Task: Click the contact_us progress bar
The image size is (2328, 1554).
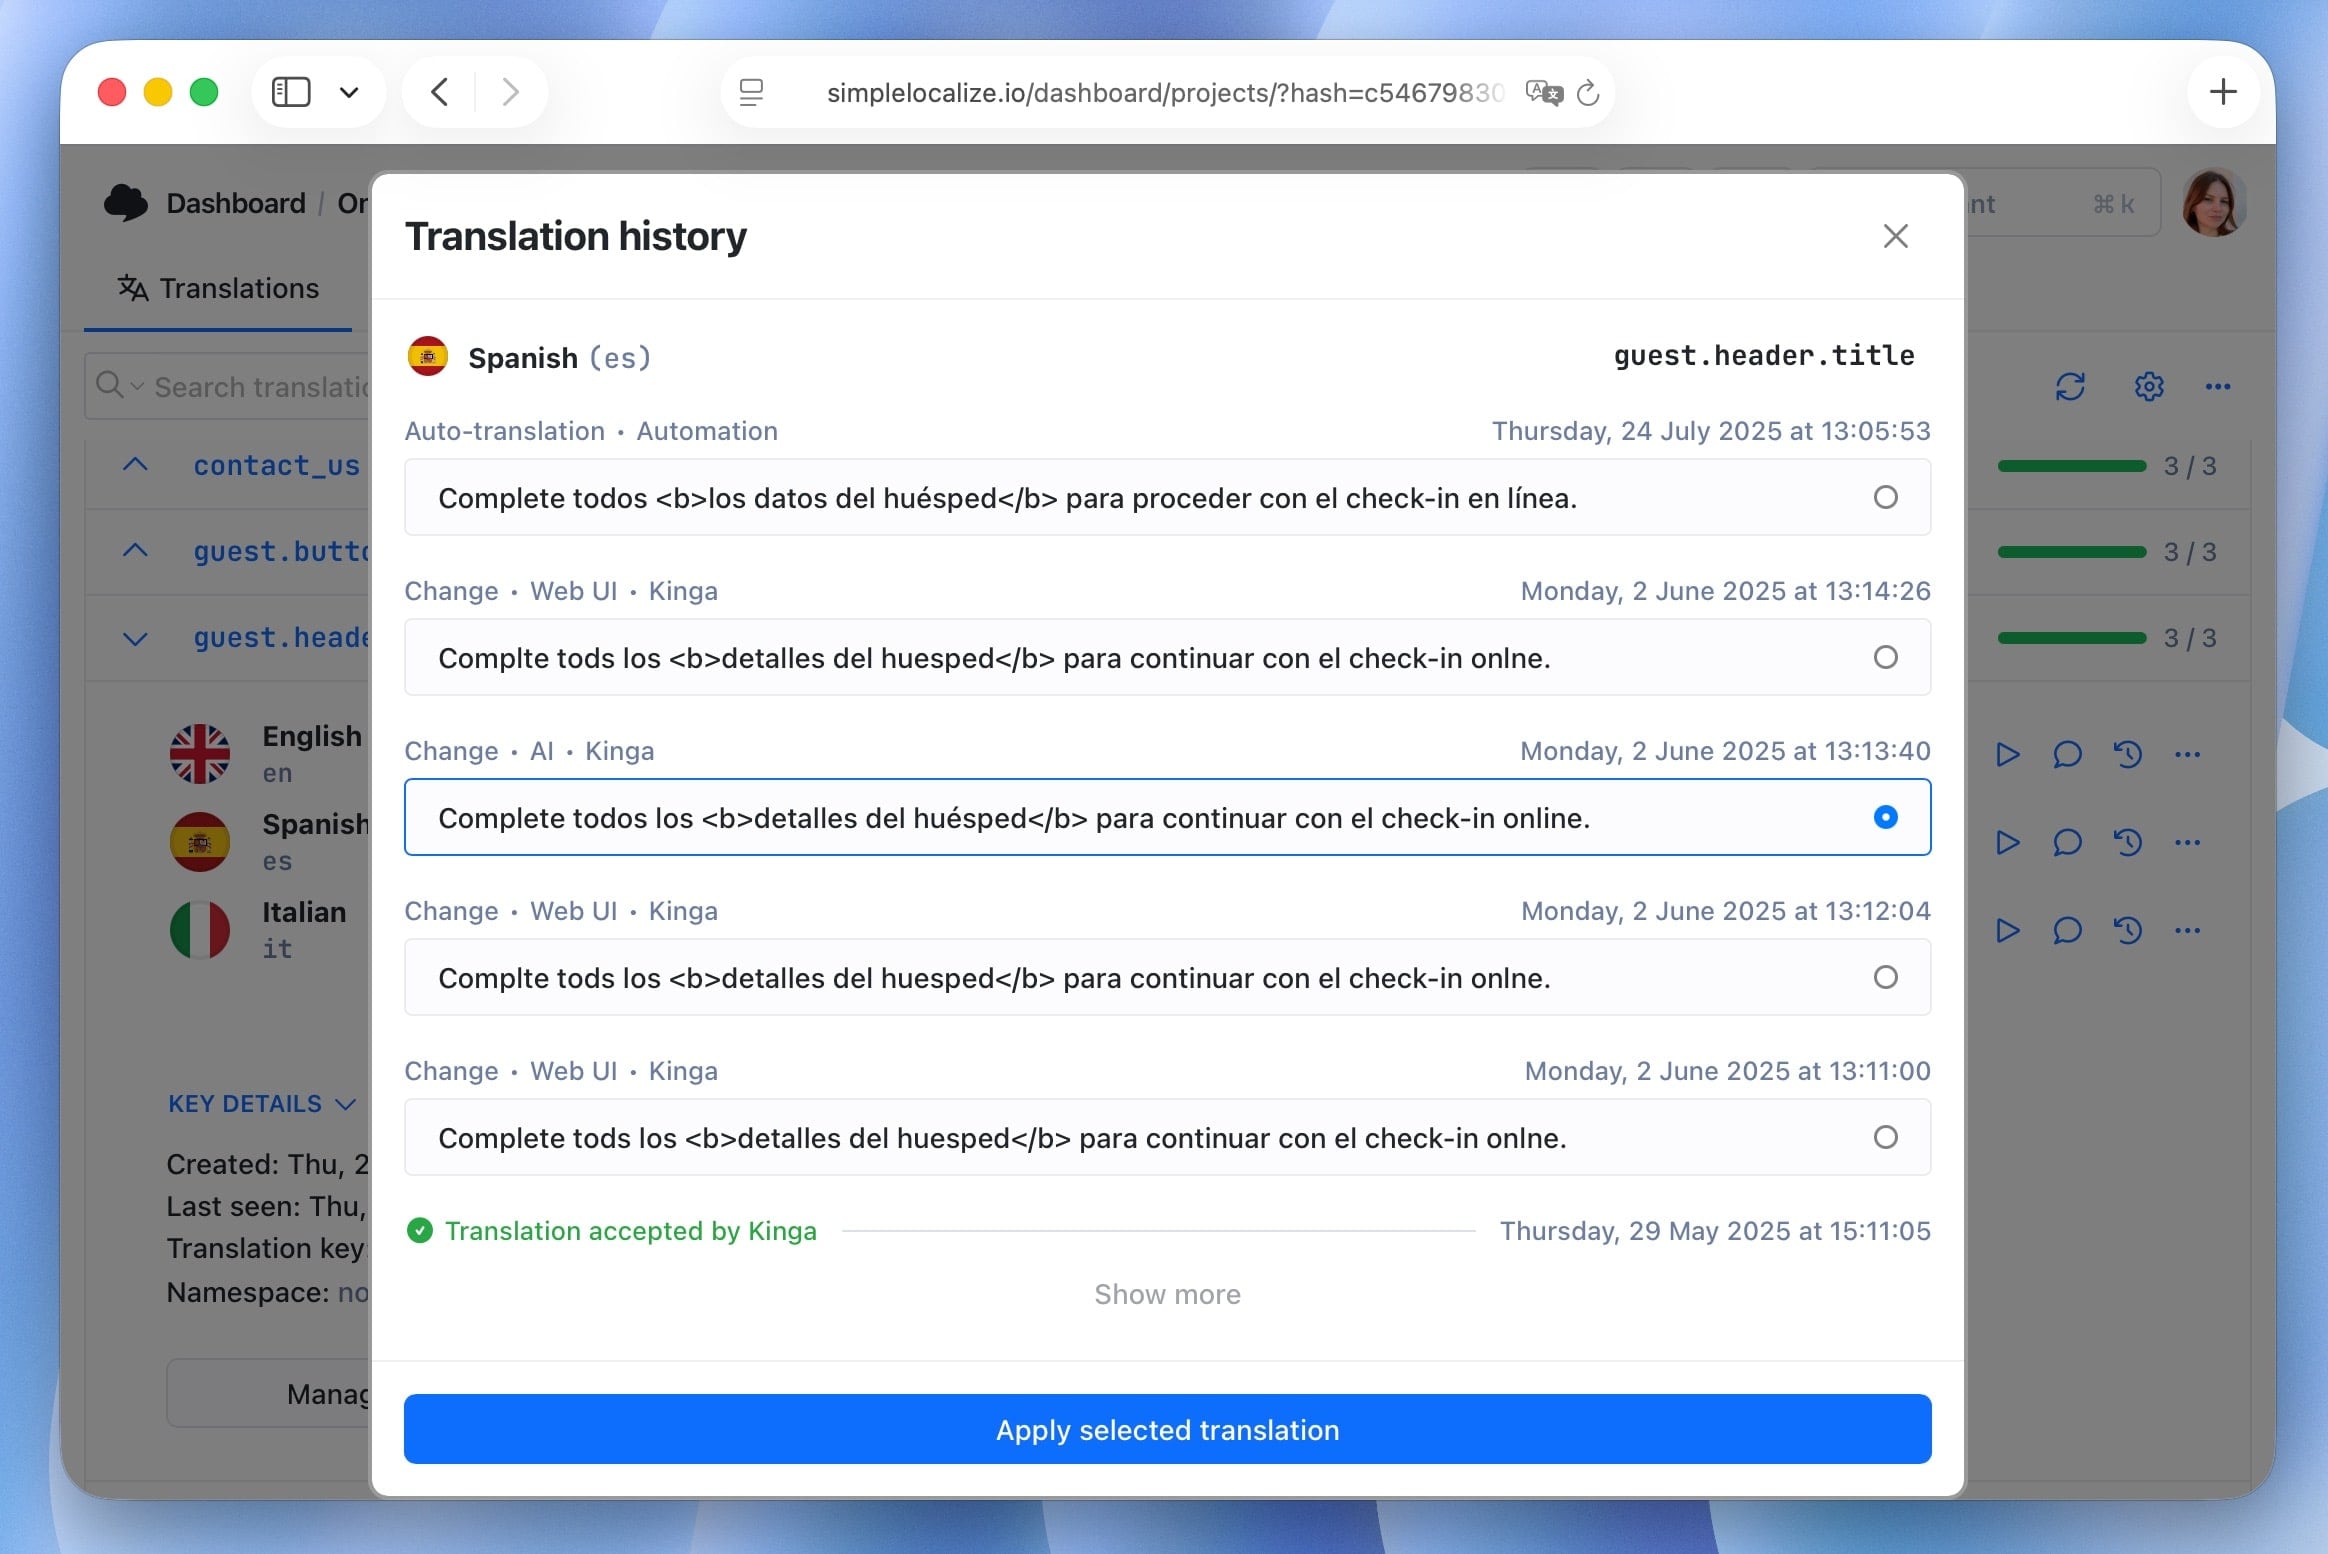Action: (x=2071, y=466)
